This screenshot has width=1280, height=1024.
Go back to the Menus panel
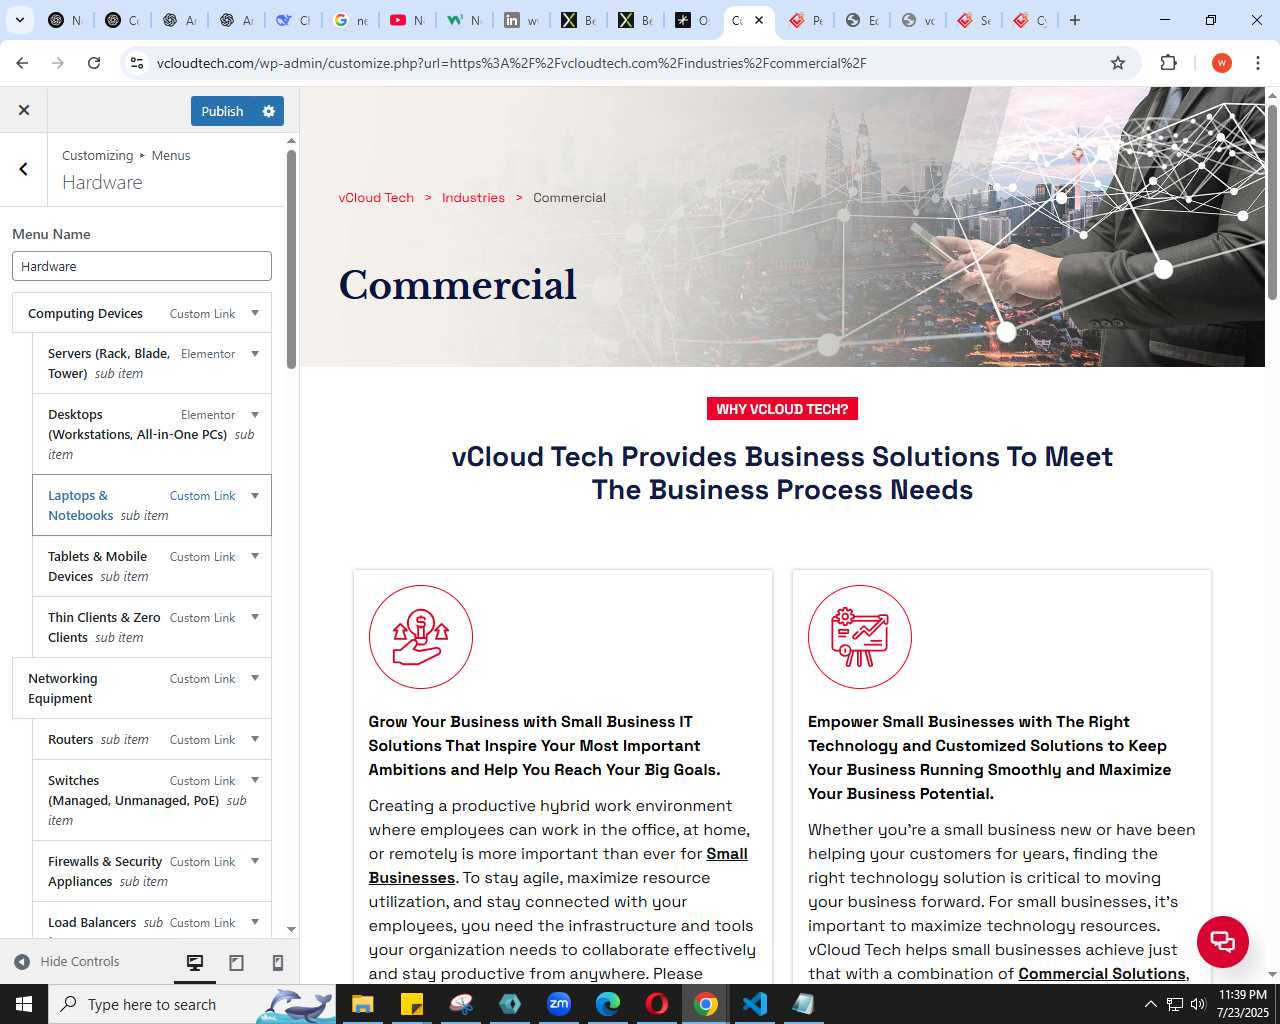(24, 169)
